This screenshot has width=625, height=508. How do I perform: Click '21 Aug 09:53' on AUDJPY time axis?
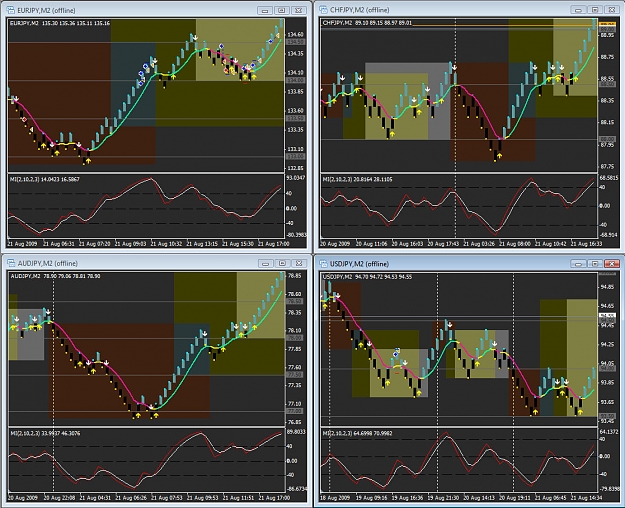[x=203, y=497]
